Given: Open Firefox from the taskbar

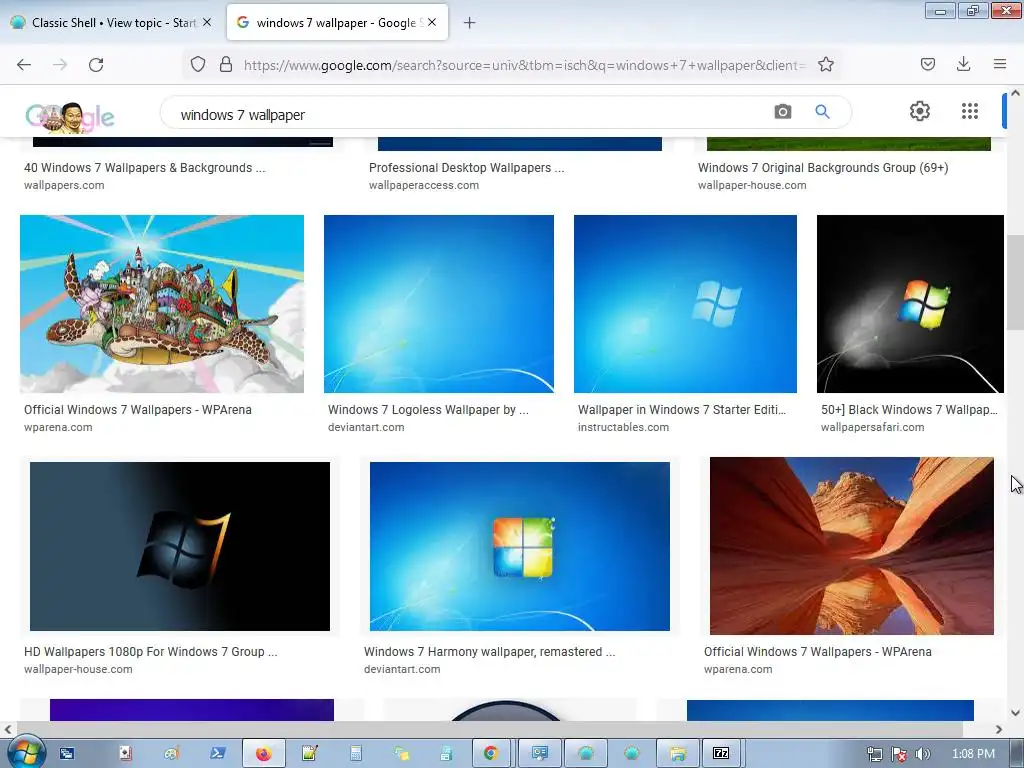Looking at the screenshot, I should click(264, 754).
